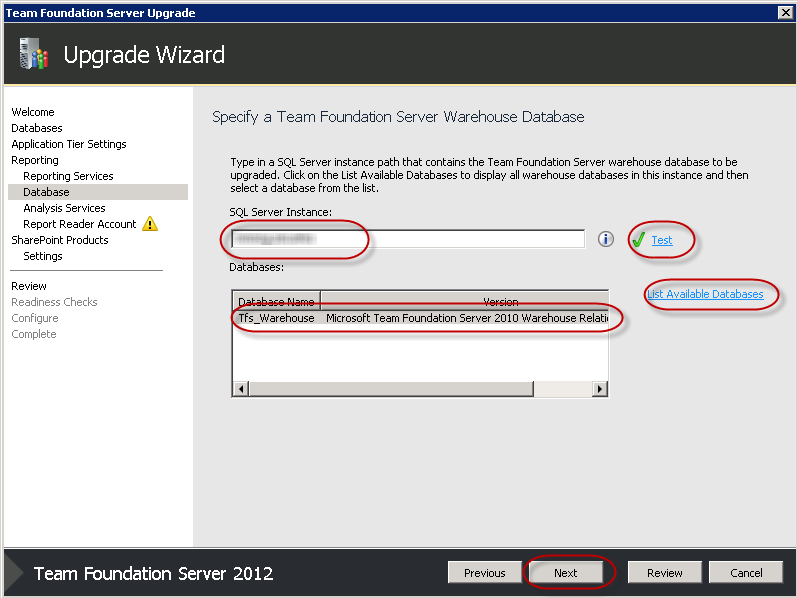
Task: Click the Version column header
Action: [x=465, y=300]
